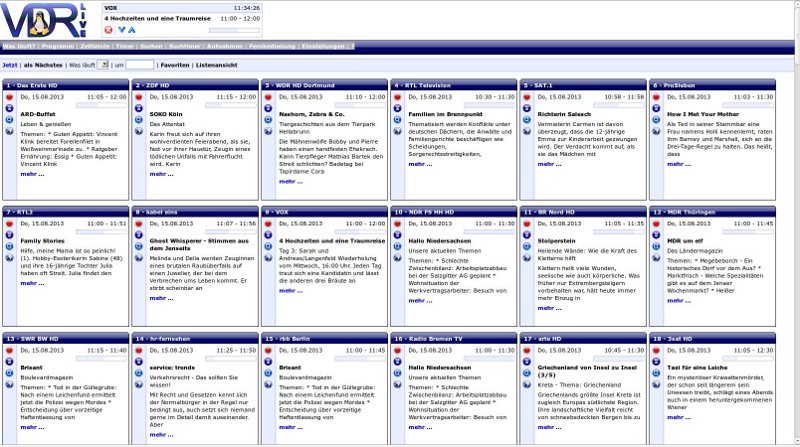The width and height of the screenshot is (800, 447).
Task: Open the Zeitleiste menu item
Action: (x=95, y=46)
